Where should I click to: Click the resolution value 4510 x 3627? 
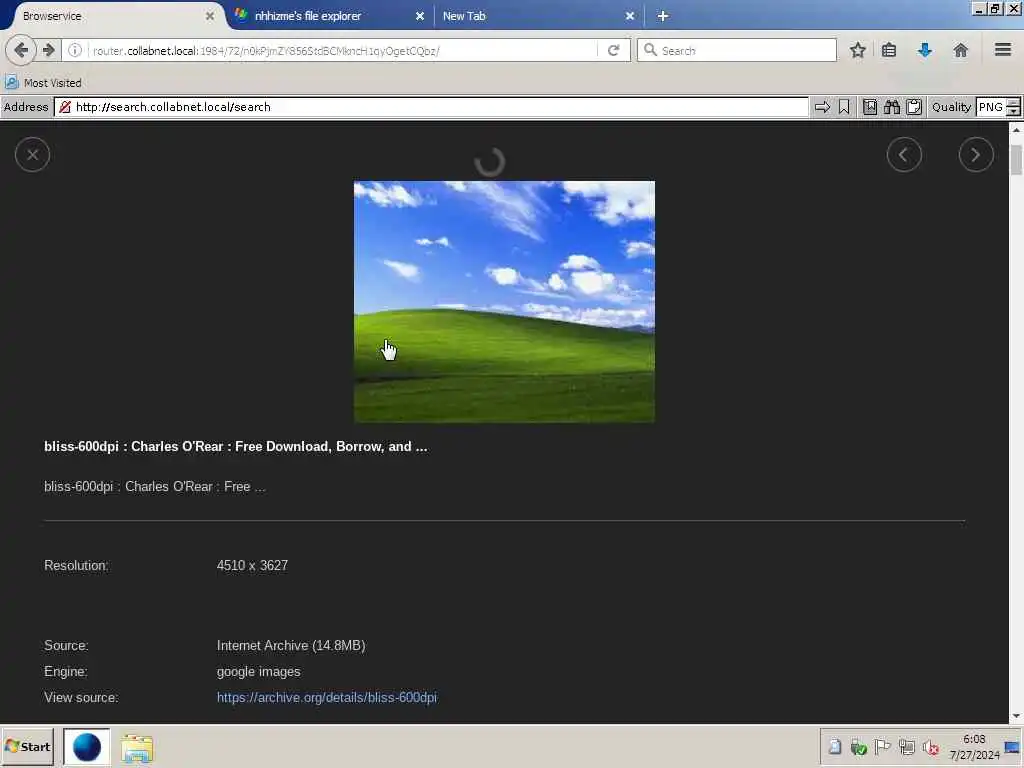(252, 566)
